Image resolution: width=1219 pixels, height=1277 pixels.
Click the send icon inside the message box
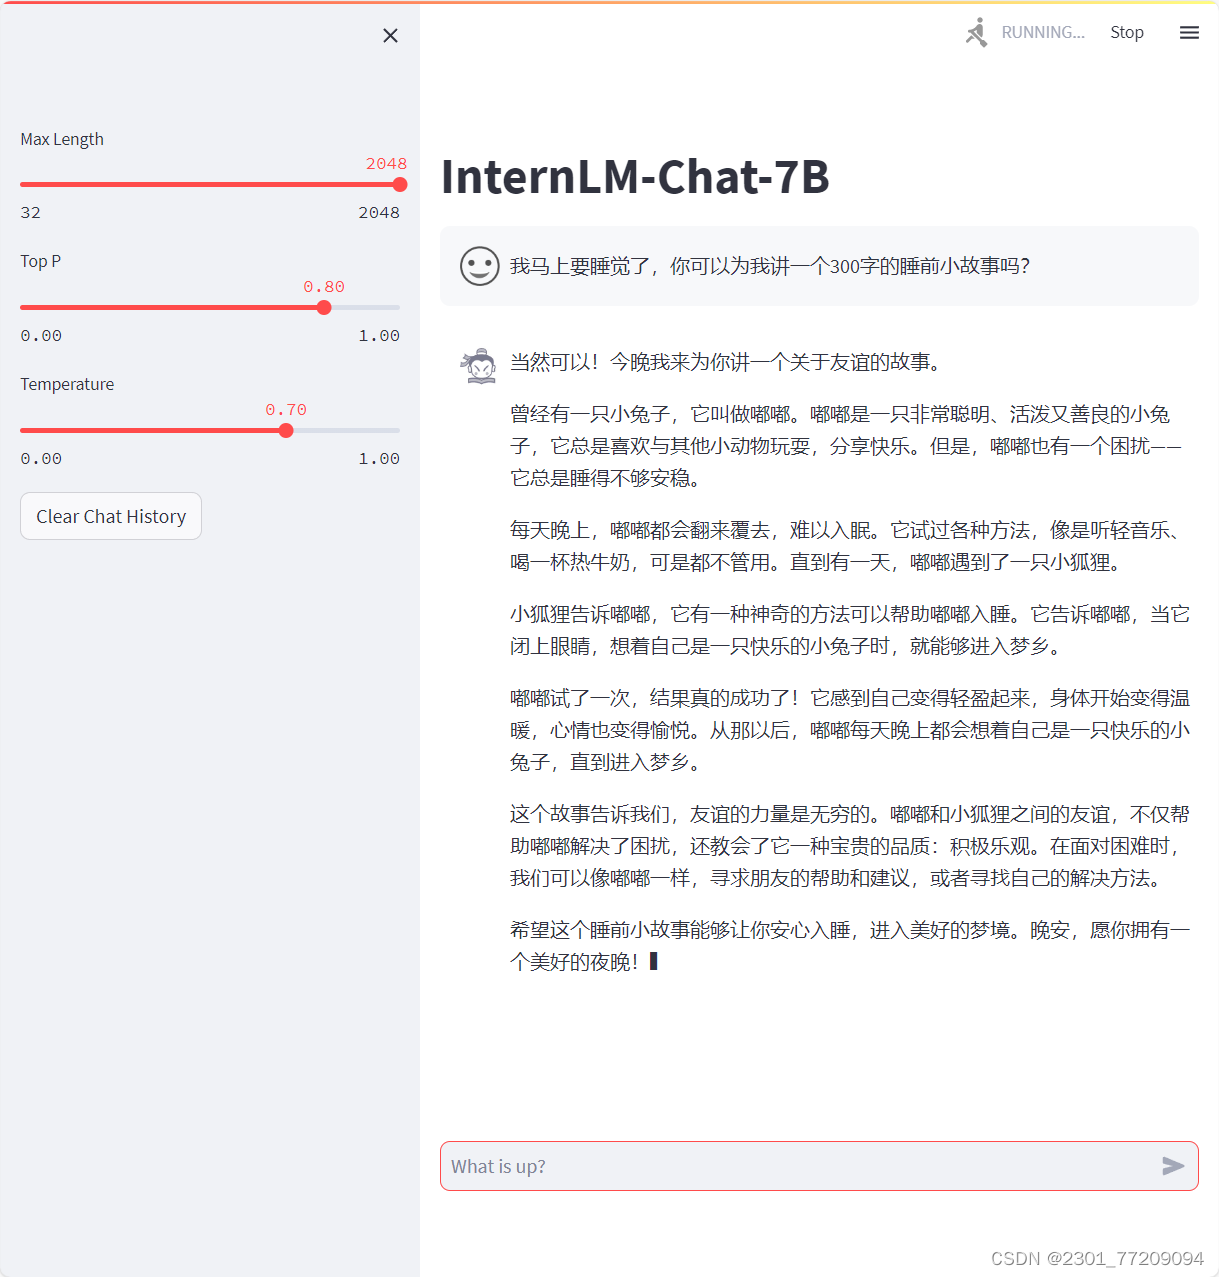[x=1171, y=1165]
